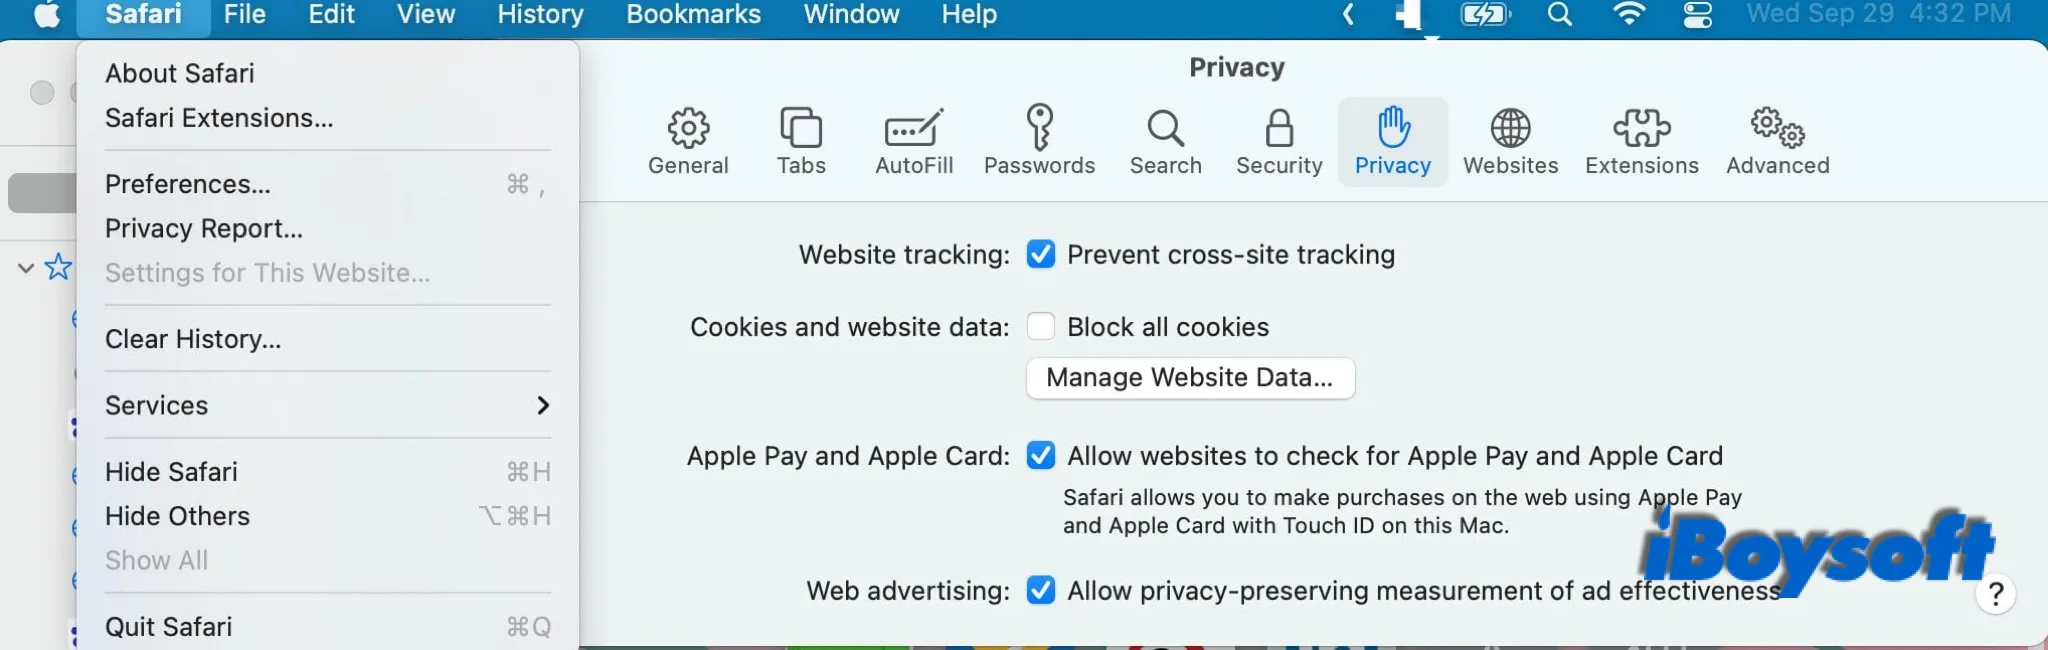Click the Manage Website Data button
2048x650 pixels.
(x=1189, y=378)
